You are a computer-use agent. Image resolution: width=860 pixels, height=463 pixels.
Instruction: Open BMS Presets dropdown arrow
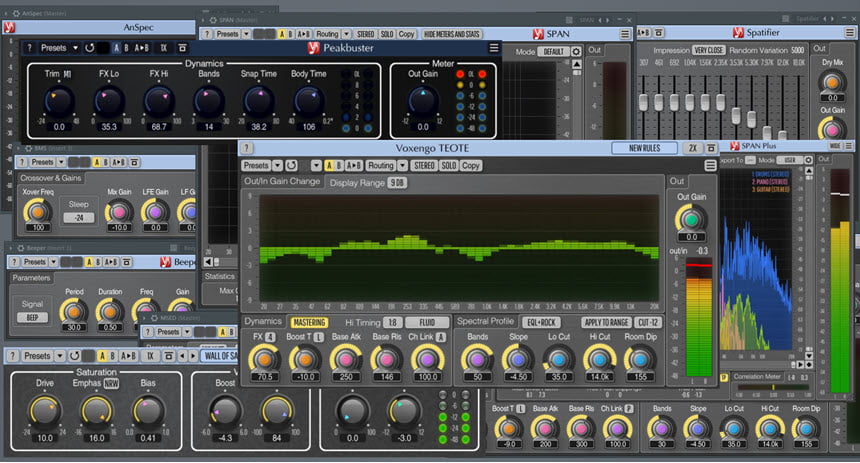(x=61, y=162)
